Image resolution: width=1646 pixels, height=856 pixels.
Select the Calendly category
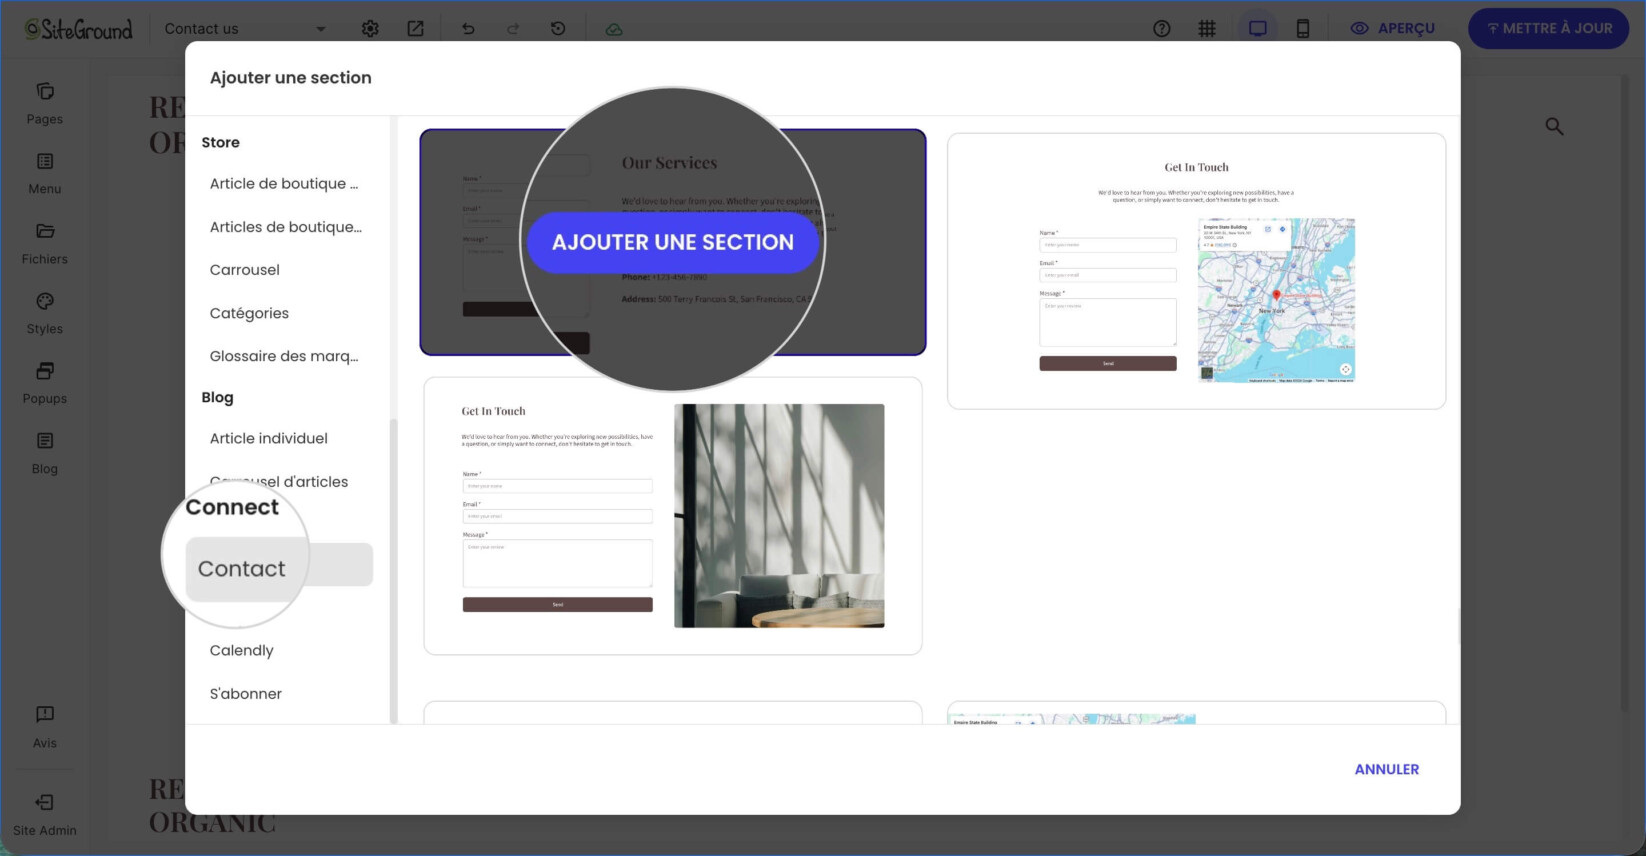[x=242, y=651]
